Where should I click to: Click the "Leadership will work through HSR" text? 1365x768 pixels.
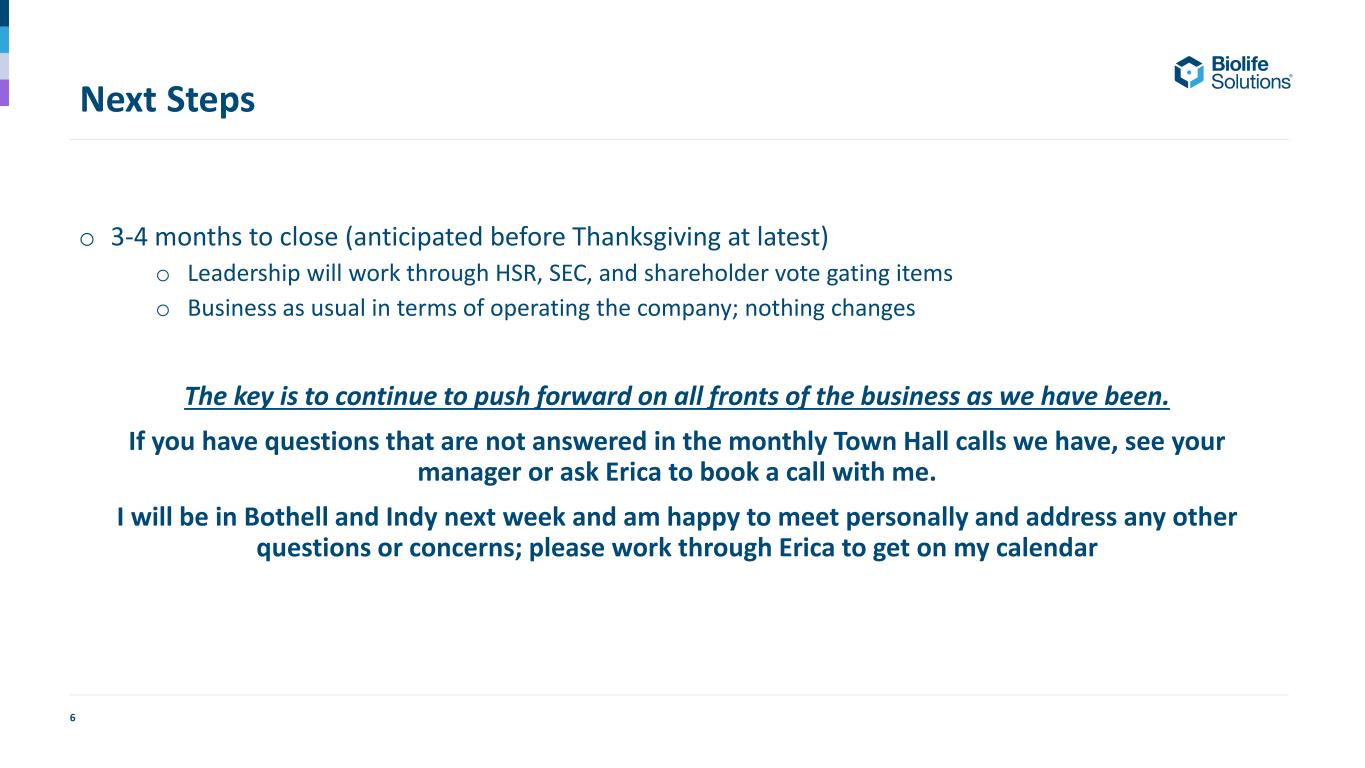[570, 273]
